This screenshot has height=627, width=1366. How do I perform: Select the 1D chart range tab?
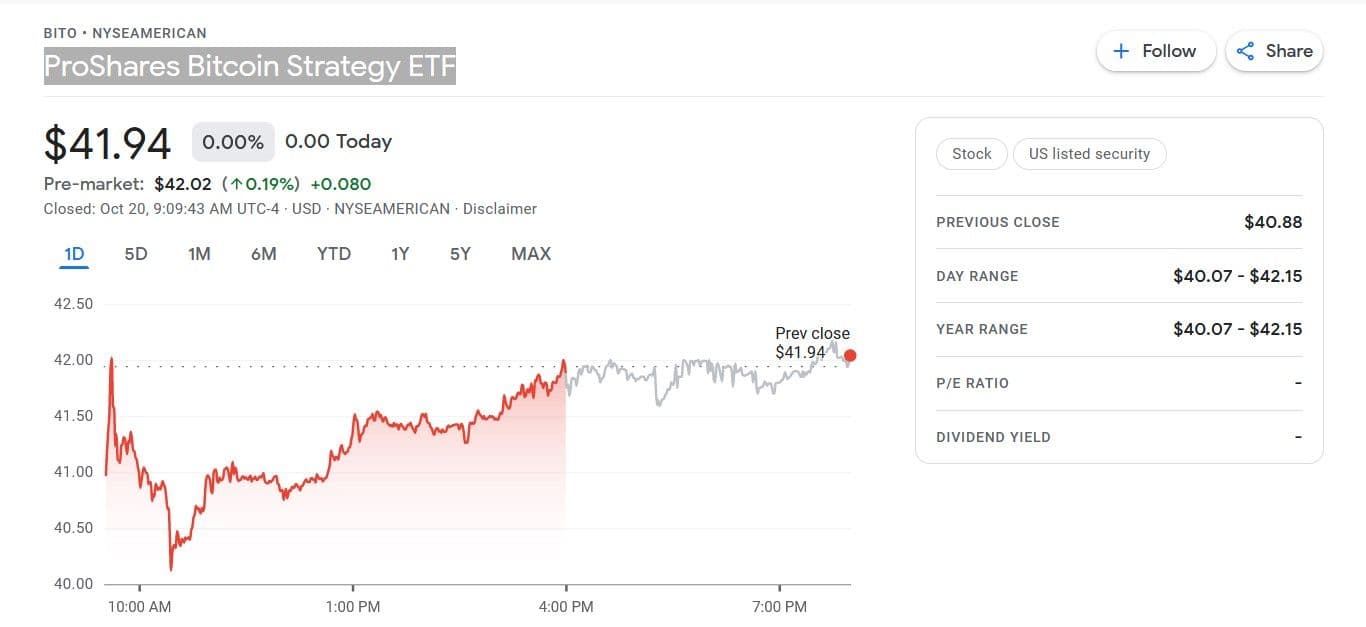point(74,254)
